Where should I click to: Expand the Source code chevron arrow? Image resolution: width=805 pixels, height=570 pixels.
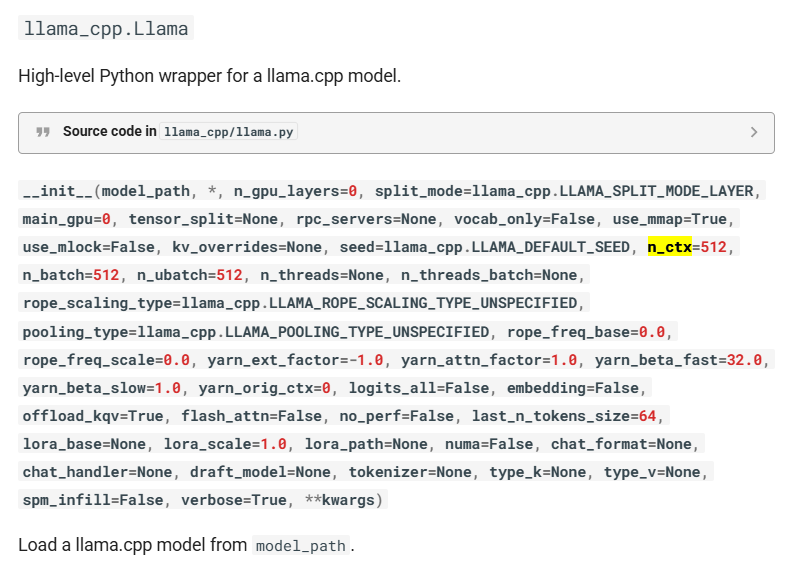pyautogui.click(x=753, y=132)
